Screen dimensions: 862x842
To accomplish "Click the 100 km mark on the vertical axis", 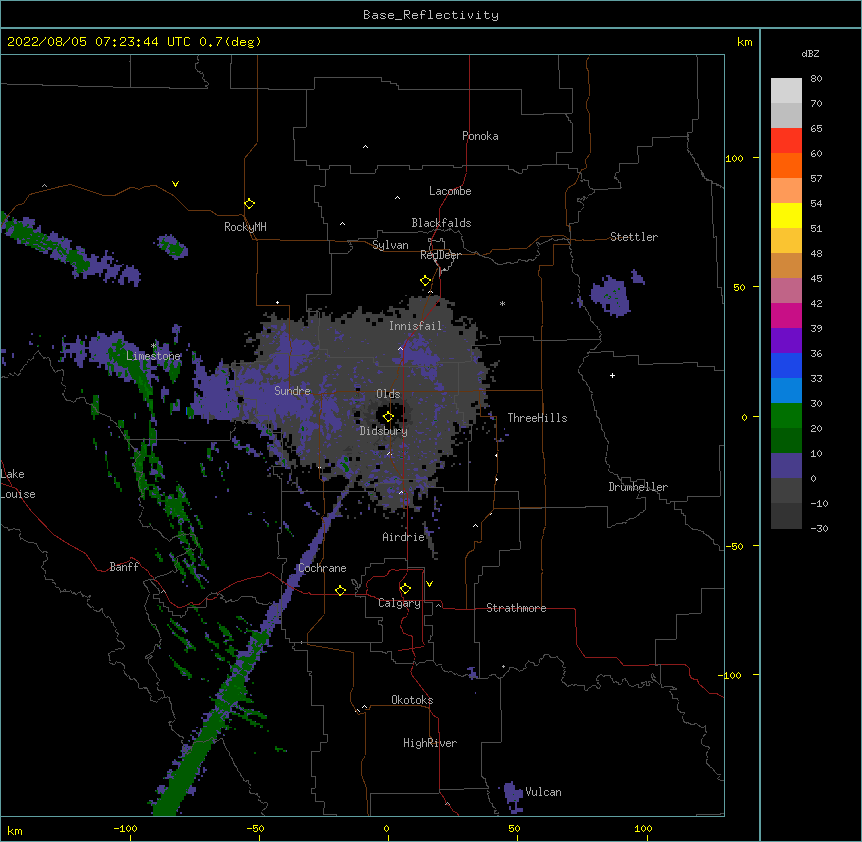I will click(734, 158).
